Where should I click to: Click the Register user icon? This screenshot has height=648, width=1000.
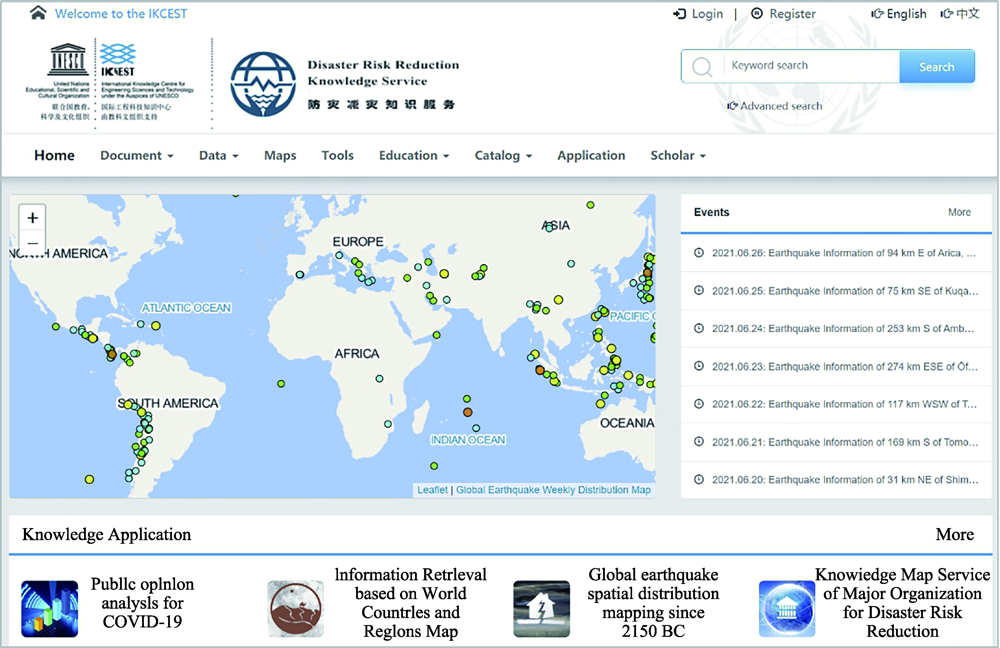click(x=757, y=13)
